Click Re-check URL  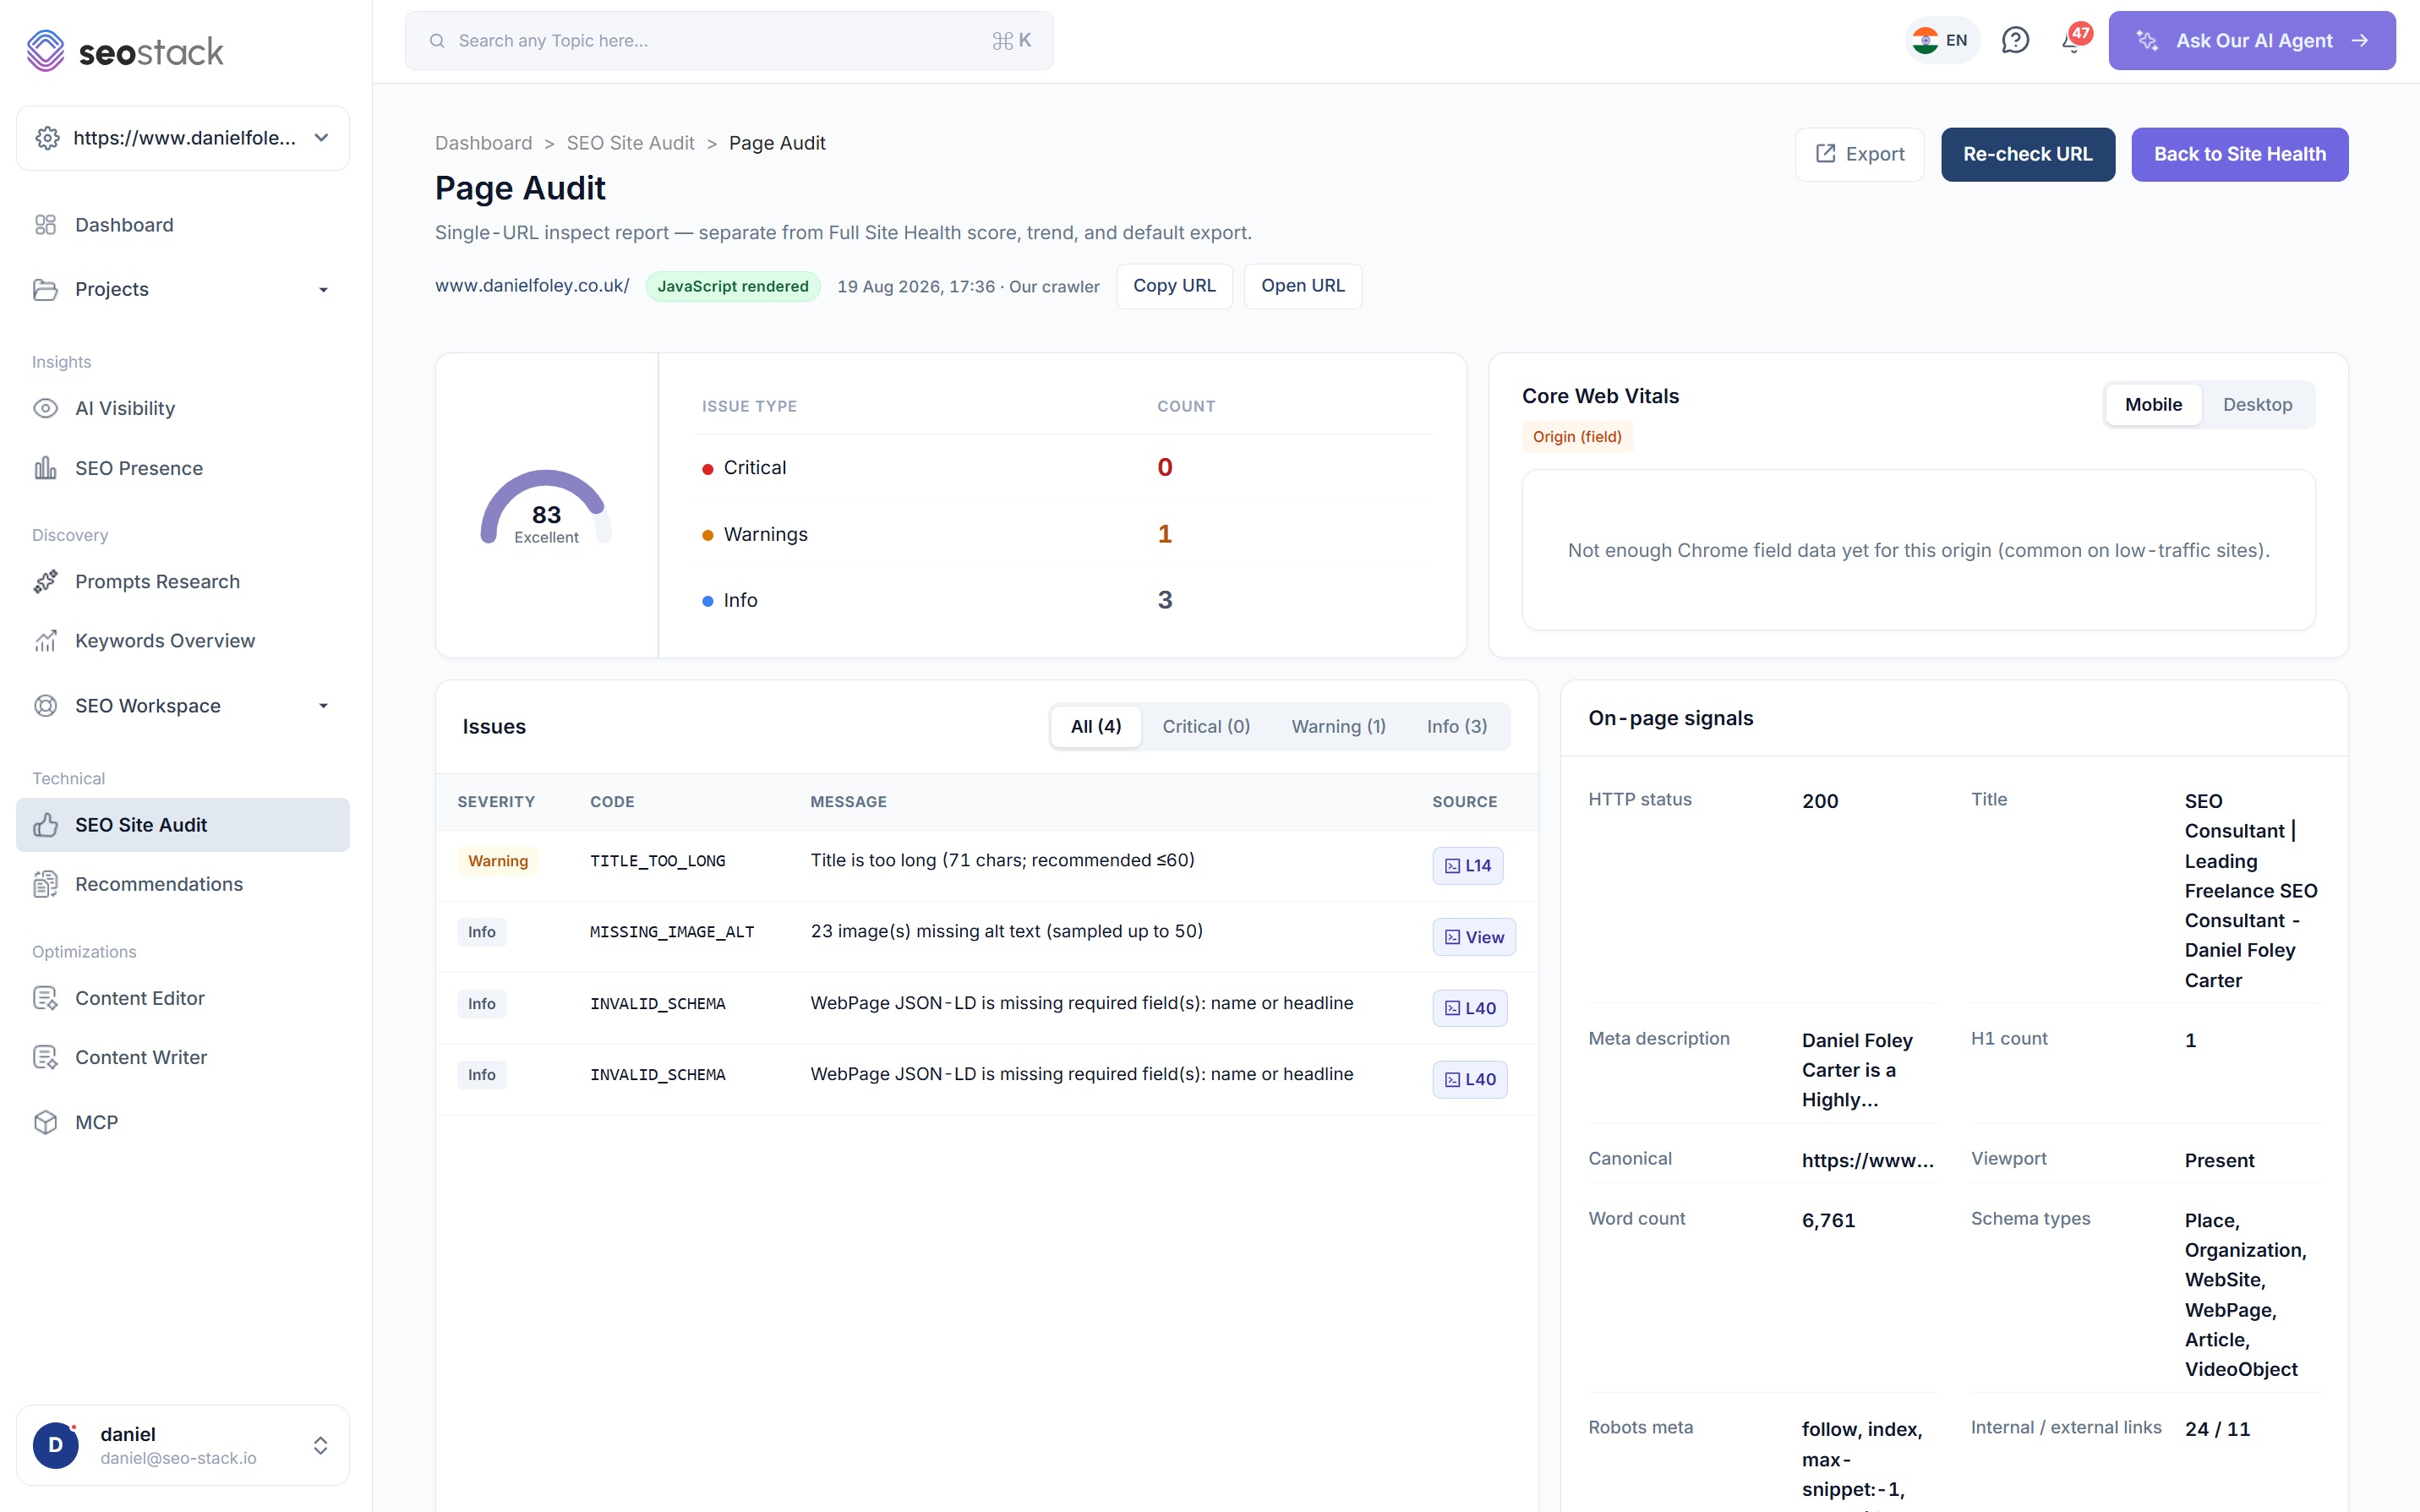pos(2027,154)
